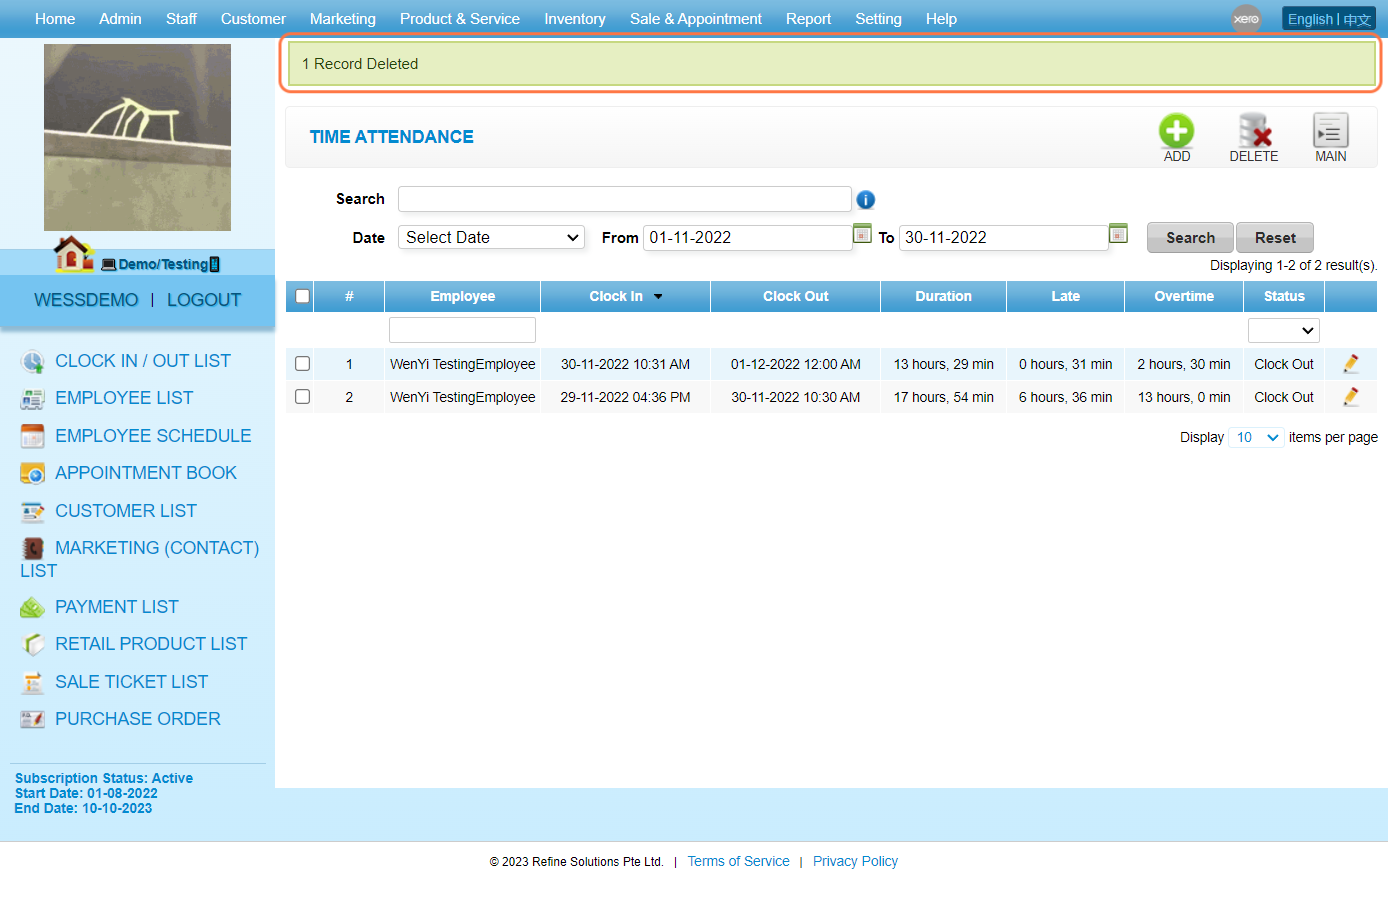Open the Staff menu
The width and height of the screenshot is (1388, 902).
click(x=181, y=19)
